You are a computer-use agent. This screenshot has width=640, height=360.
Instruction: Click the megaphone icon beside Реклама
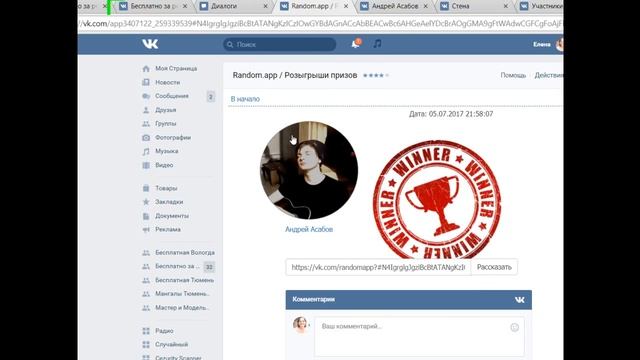click(146, 230)
